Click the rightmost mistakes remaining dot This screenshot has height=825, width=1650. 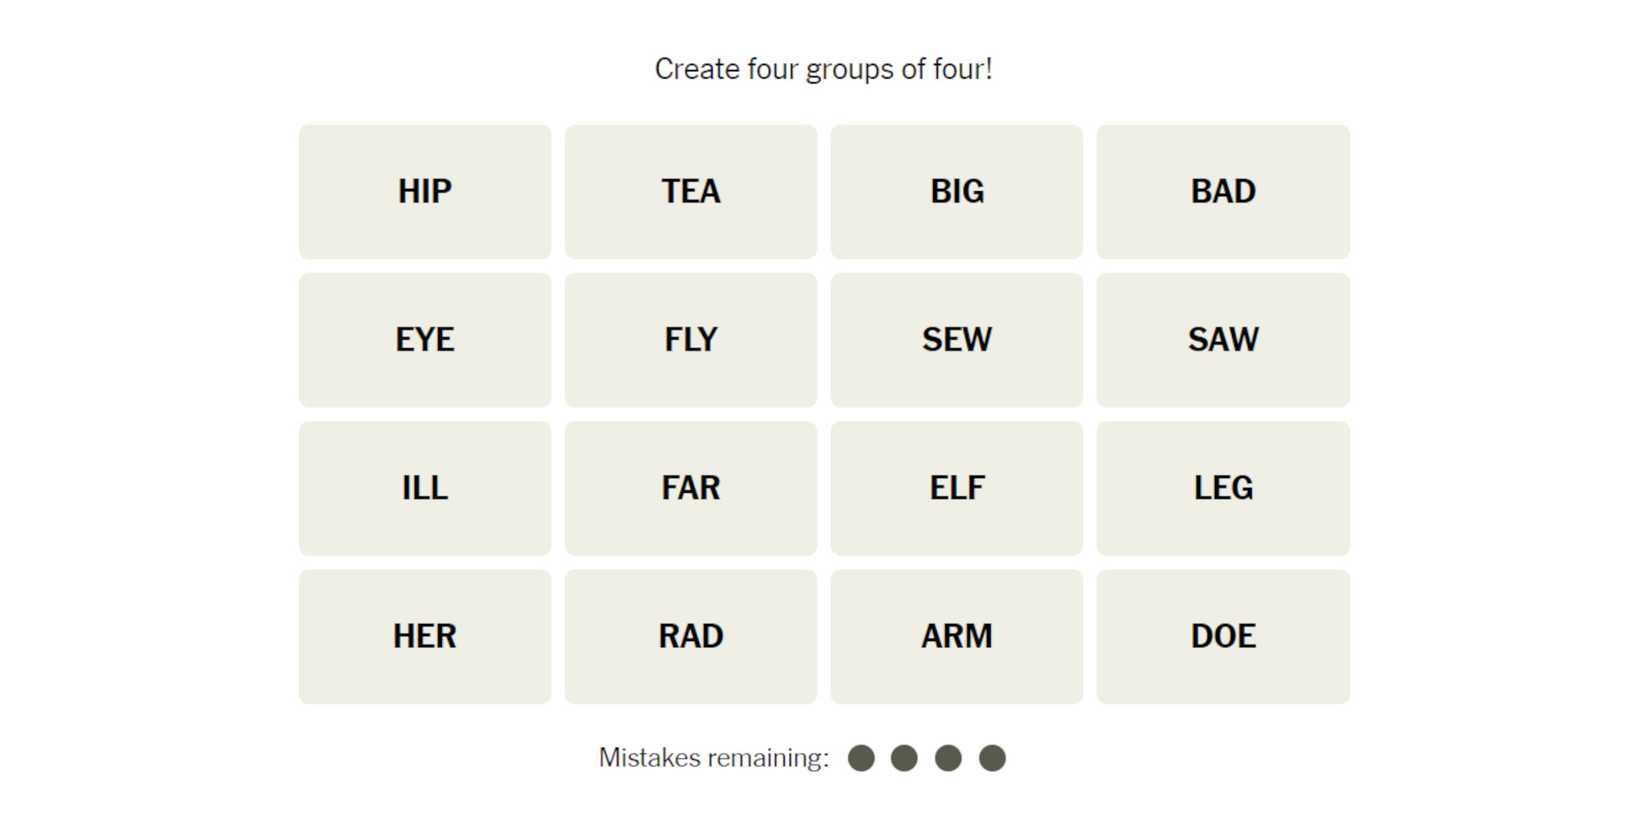(992, 758)
